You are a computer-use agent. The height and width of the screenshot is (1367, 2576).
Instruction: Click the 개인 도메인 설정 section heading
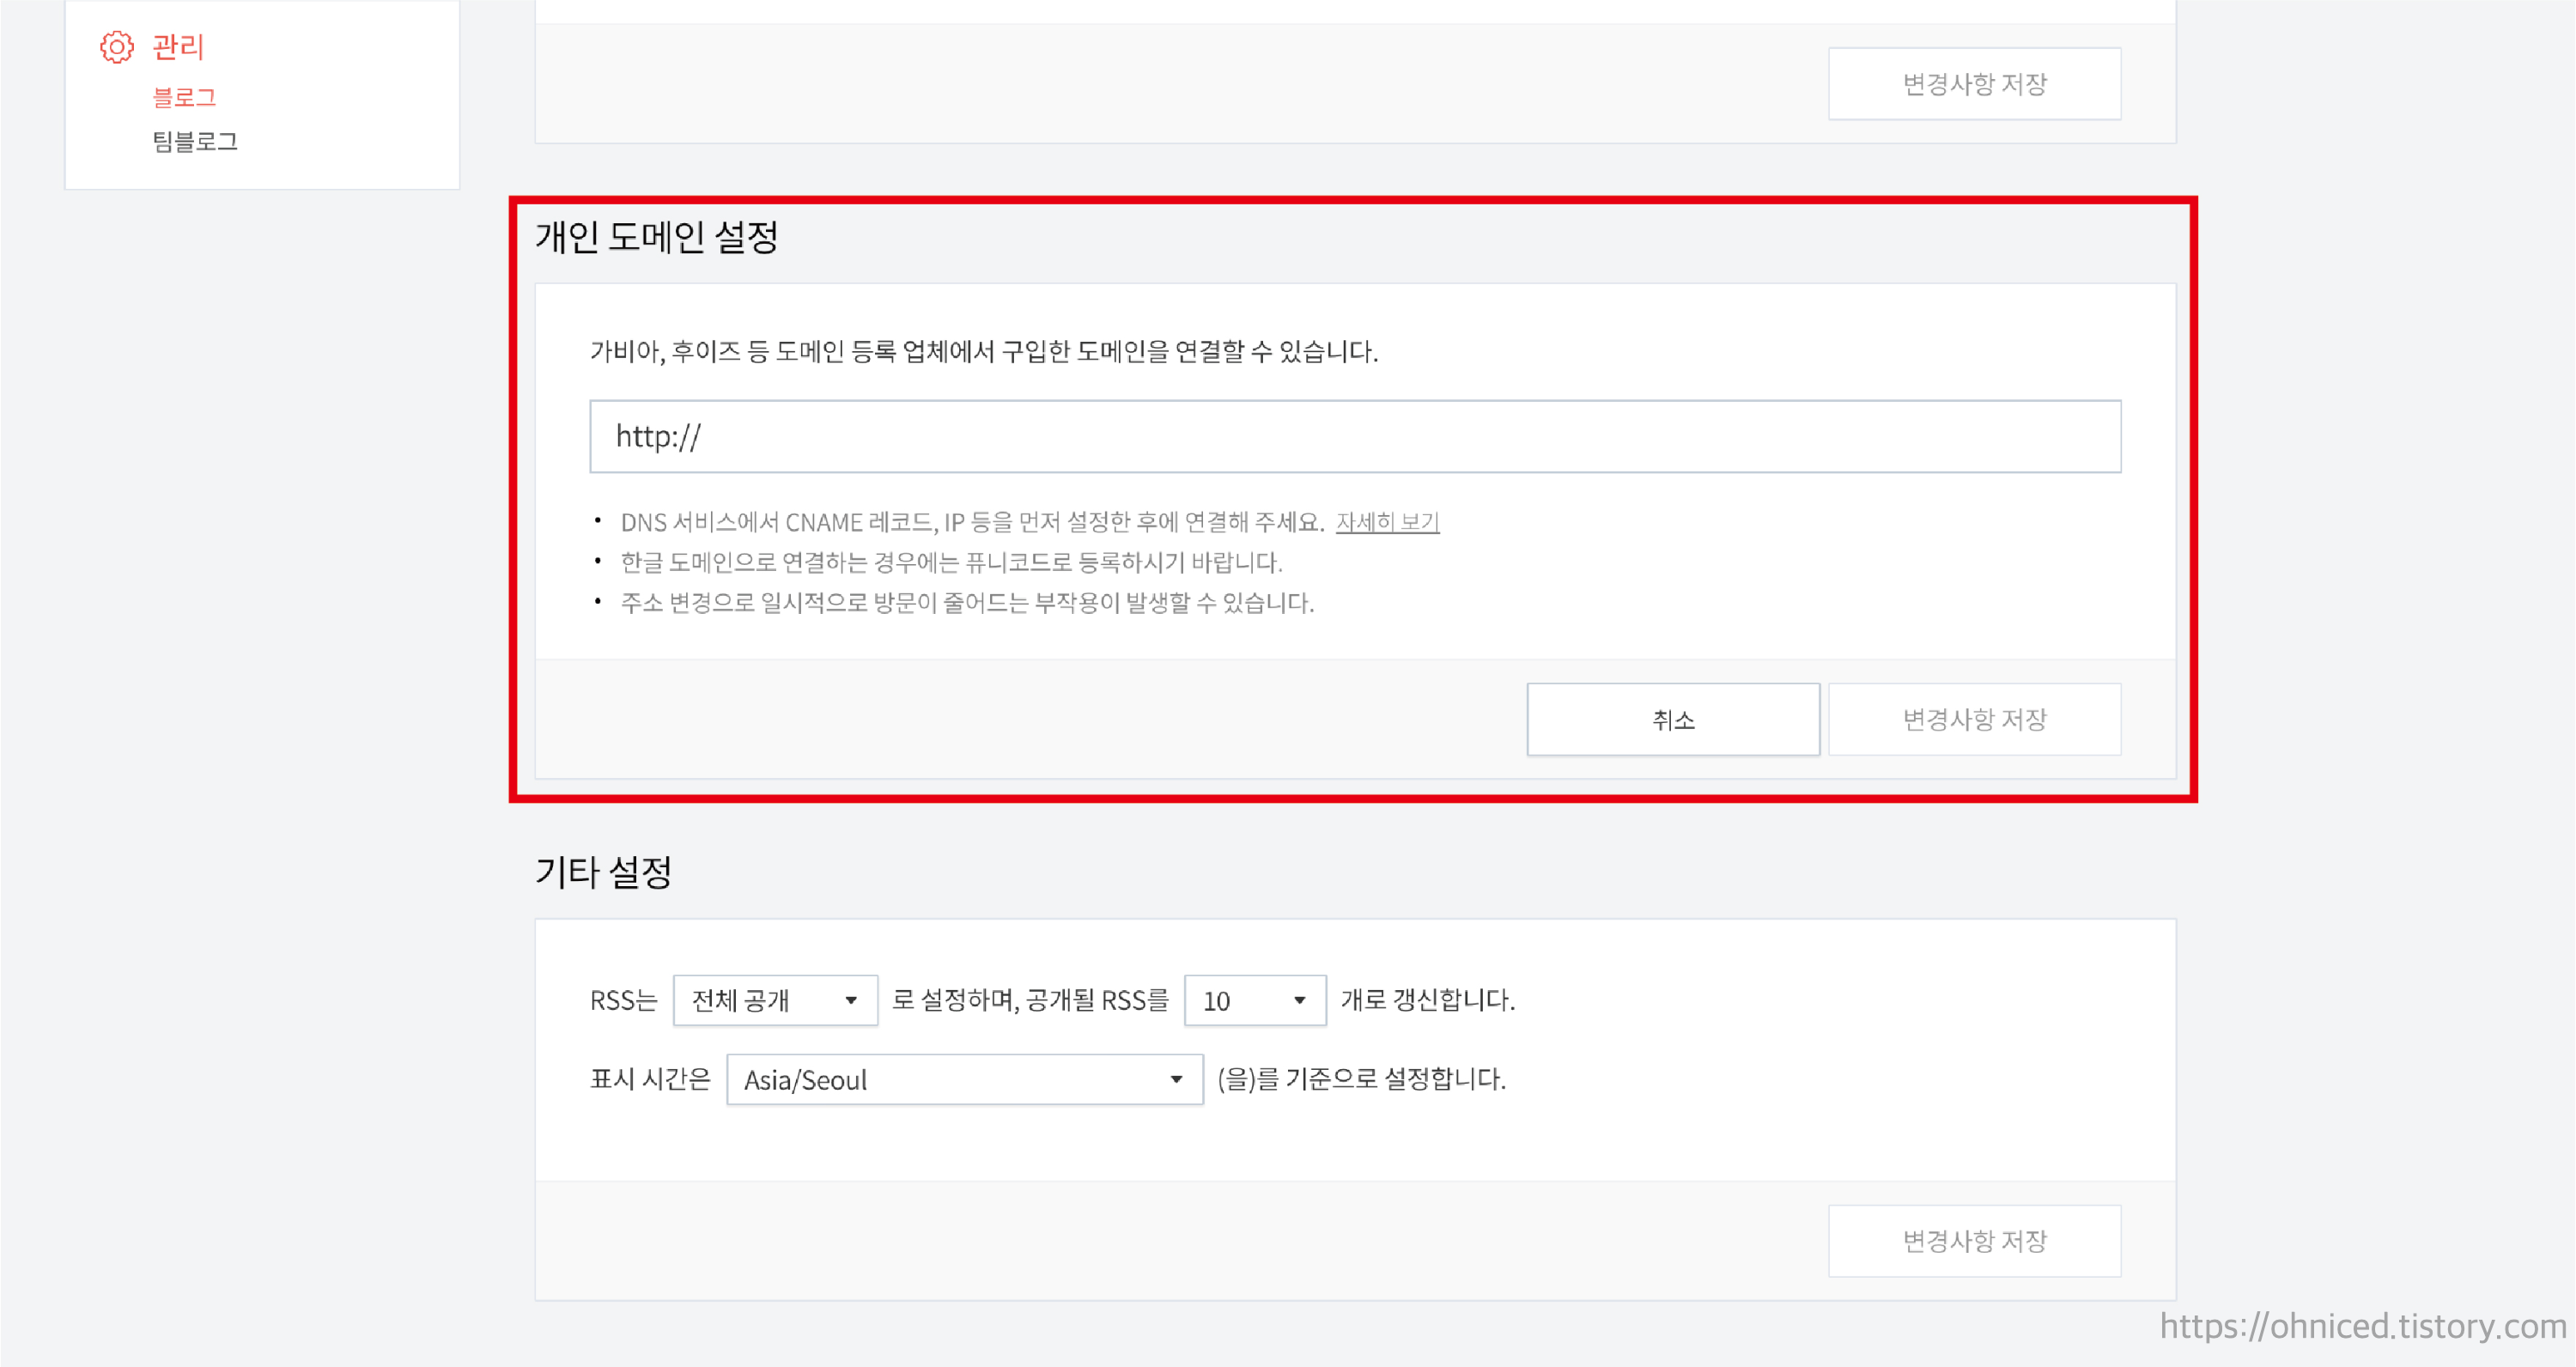point(656,237)
